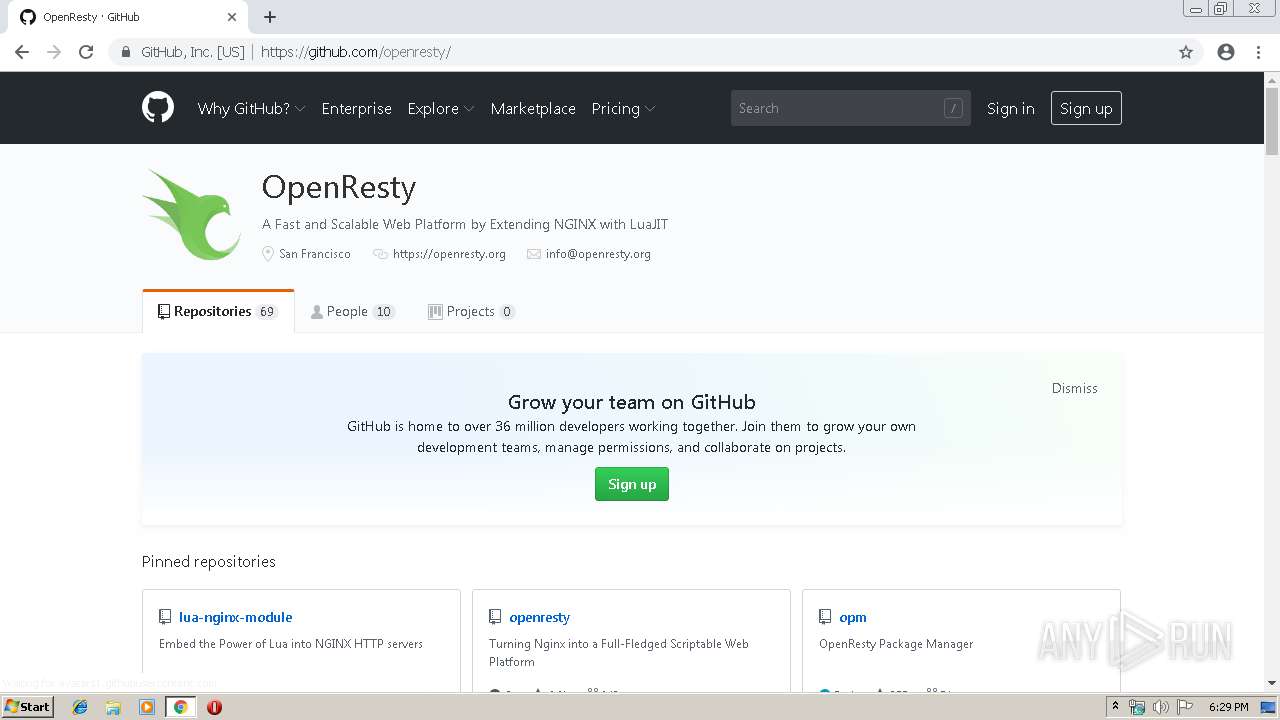The image size is (1280, 720).
Task: Open the Marketplace nav link
Action: (x=533, y=108)
